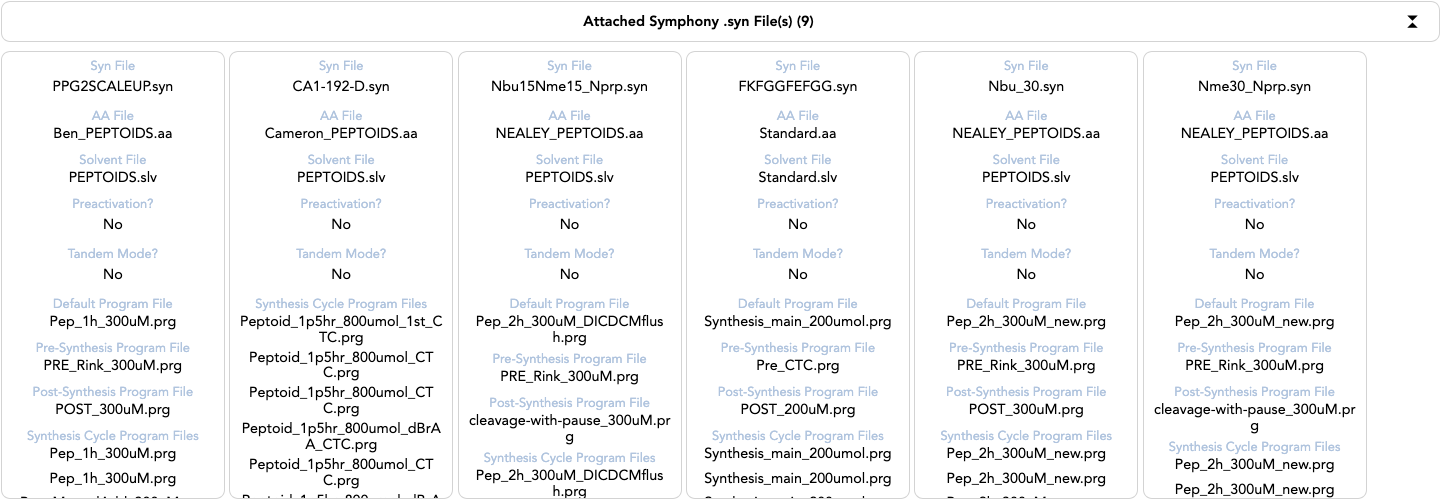
Task: Click the Ben_PEPTOIDS.aa AA file
Action: [113, 133]
